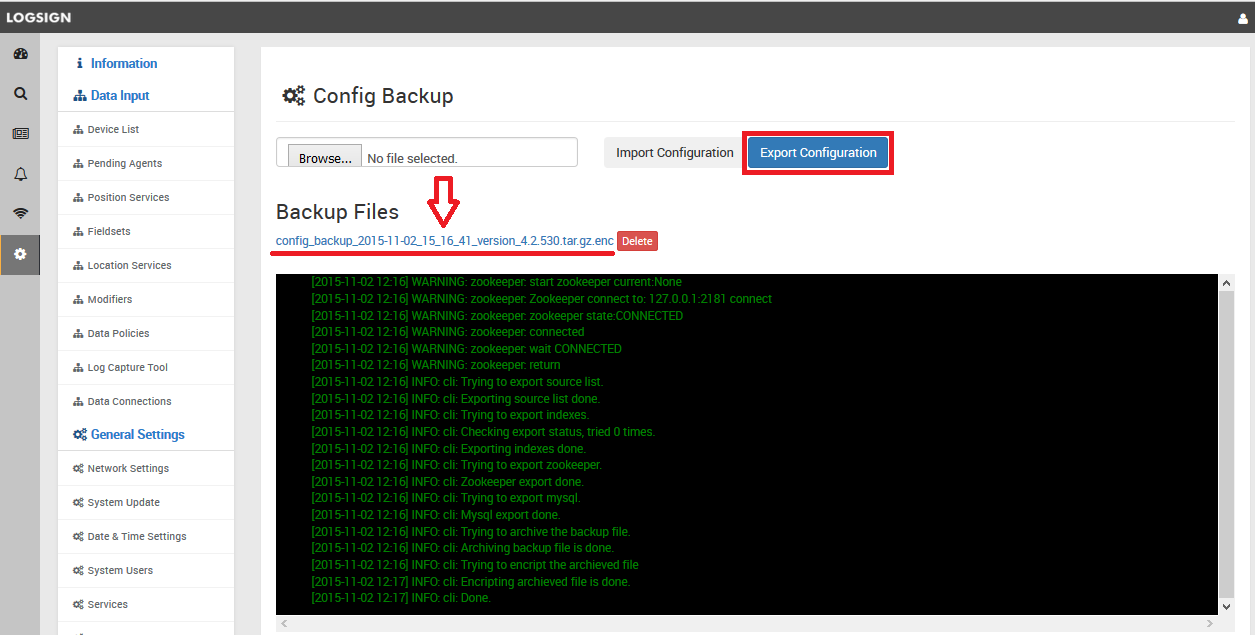1255x635 pixels.
Task: Click the Browse... file button
Action: [x=325, y=158]
